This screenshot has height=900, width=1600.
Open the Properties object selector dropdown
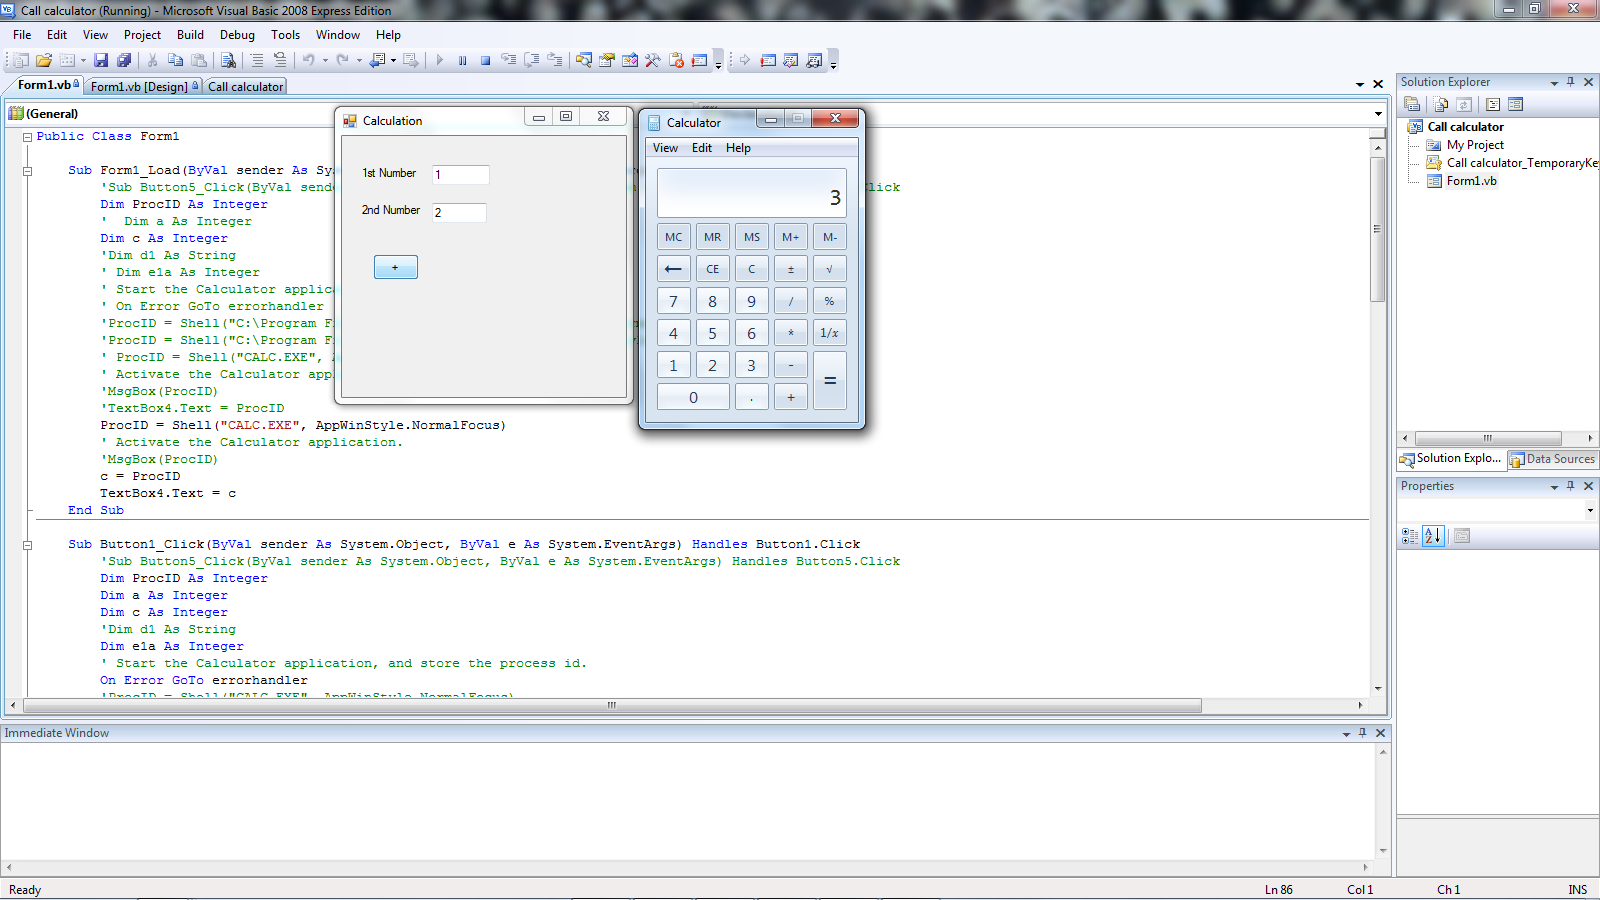(1590, 510)
